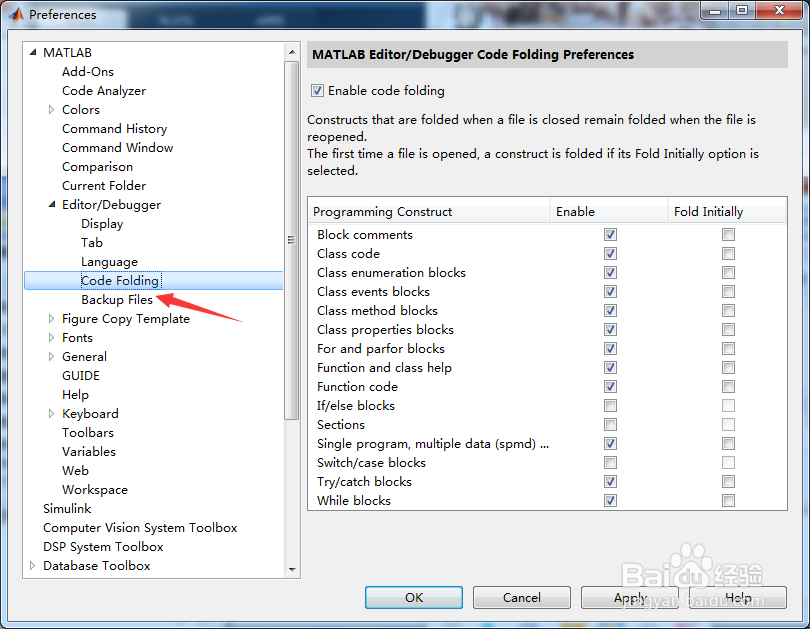Enable folding for Switch/case blocks
This screenshot has height=629, width=810.
pos(610,463)
